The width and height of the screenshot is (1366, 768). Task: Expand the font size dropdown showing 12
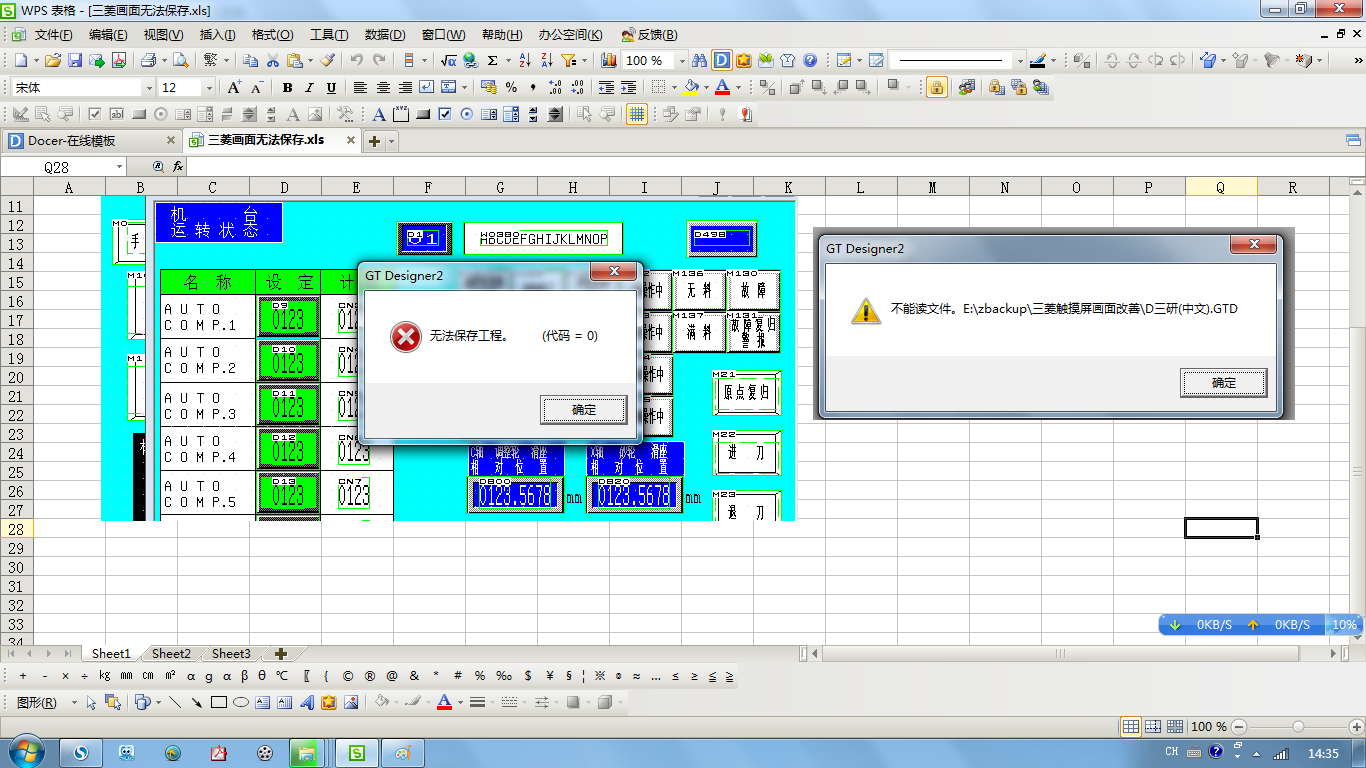click(209, 88)
